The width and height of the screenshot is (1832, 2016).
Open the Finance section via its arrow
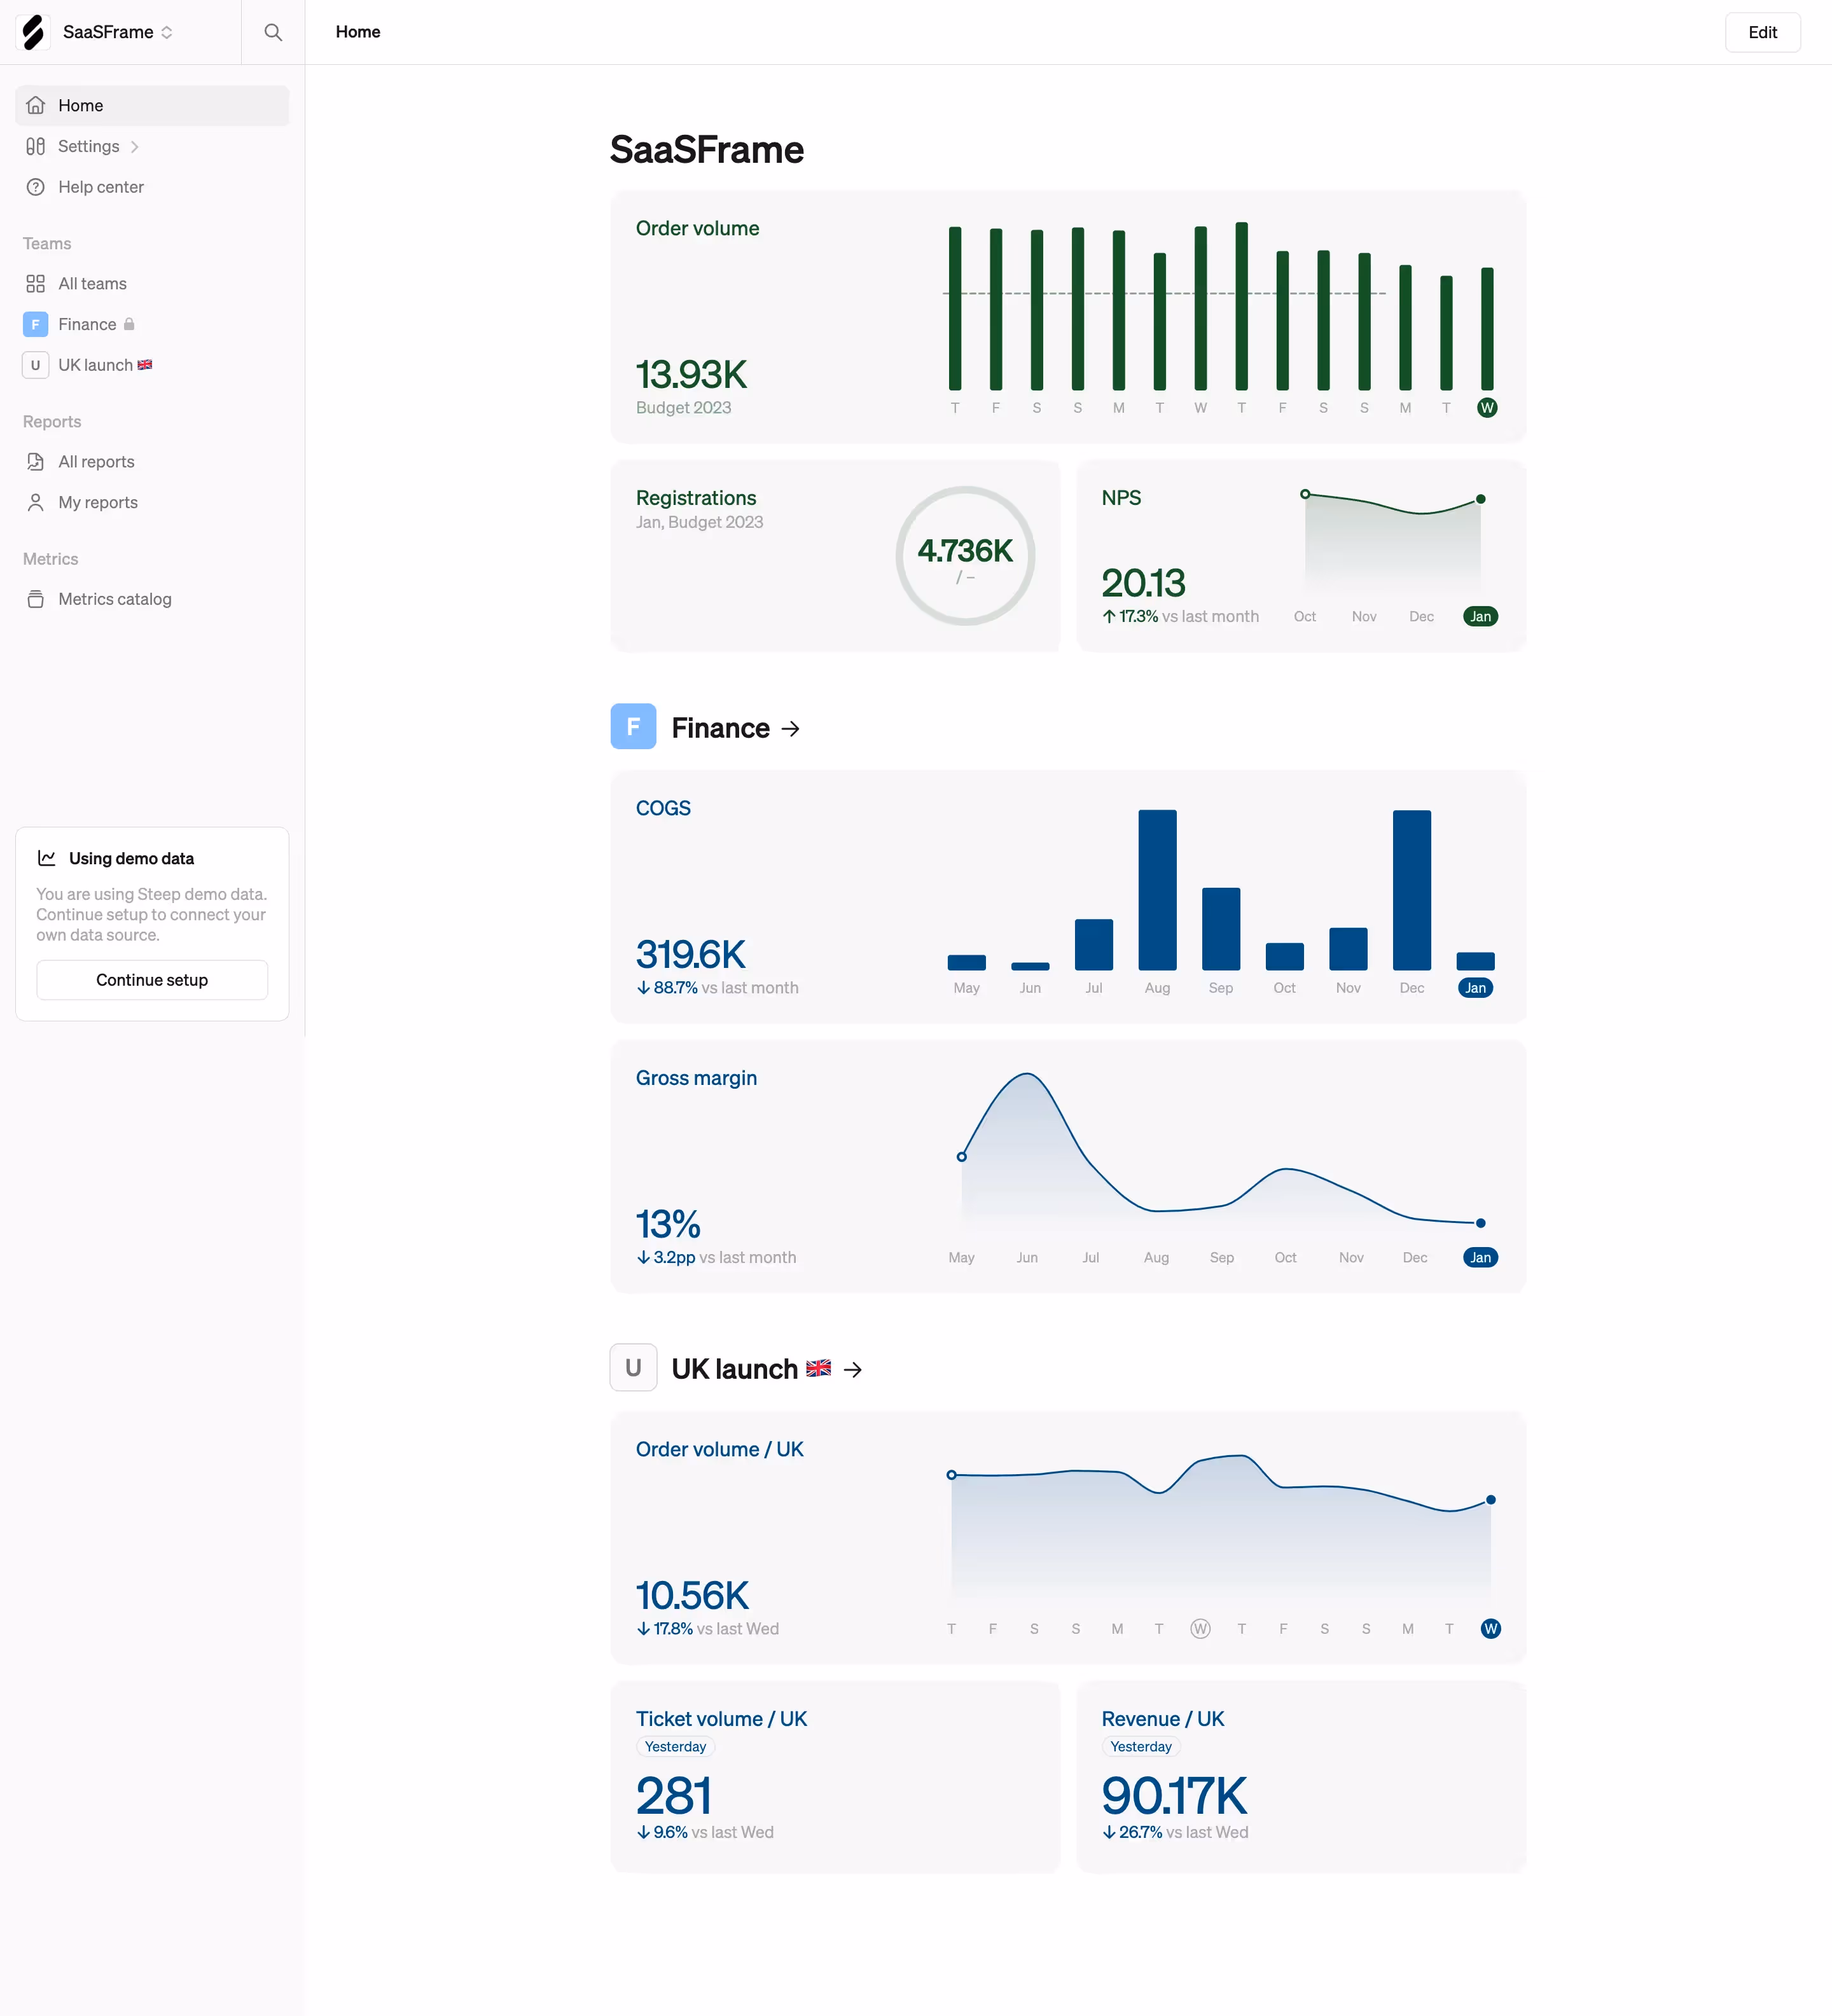click(791, 728)
